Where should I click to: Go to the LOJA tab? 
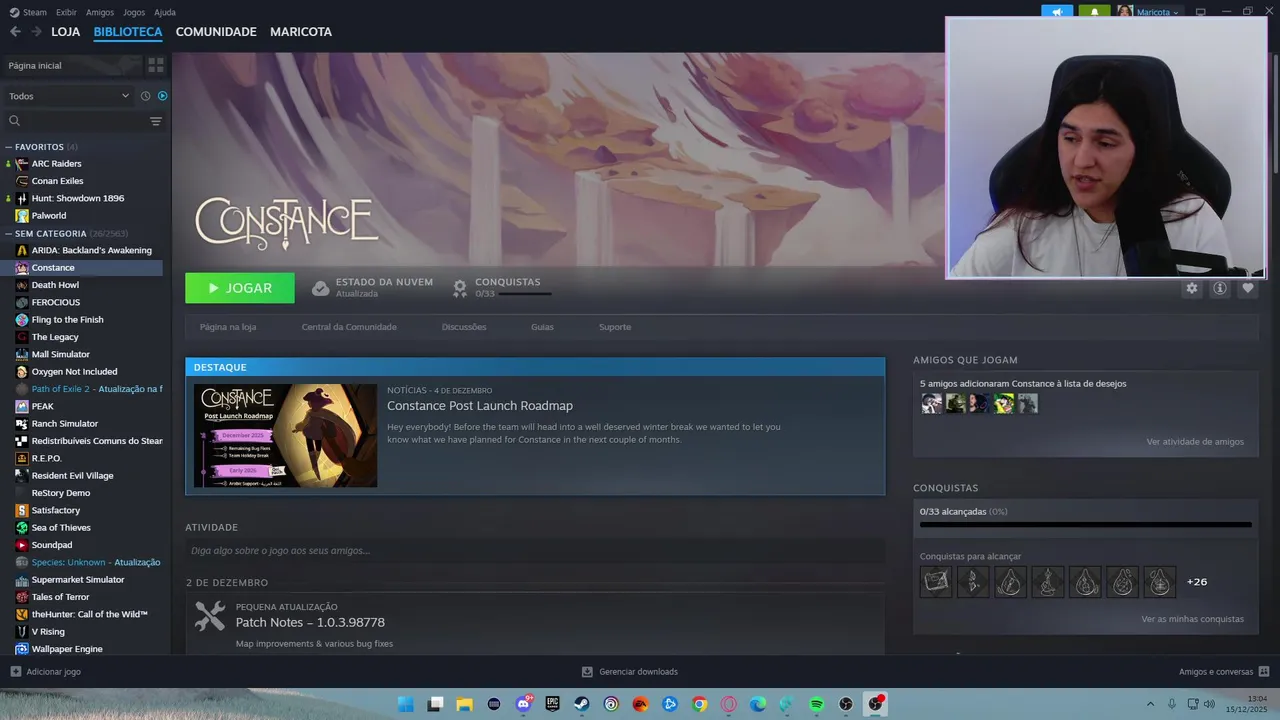(x=66, y=32)
